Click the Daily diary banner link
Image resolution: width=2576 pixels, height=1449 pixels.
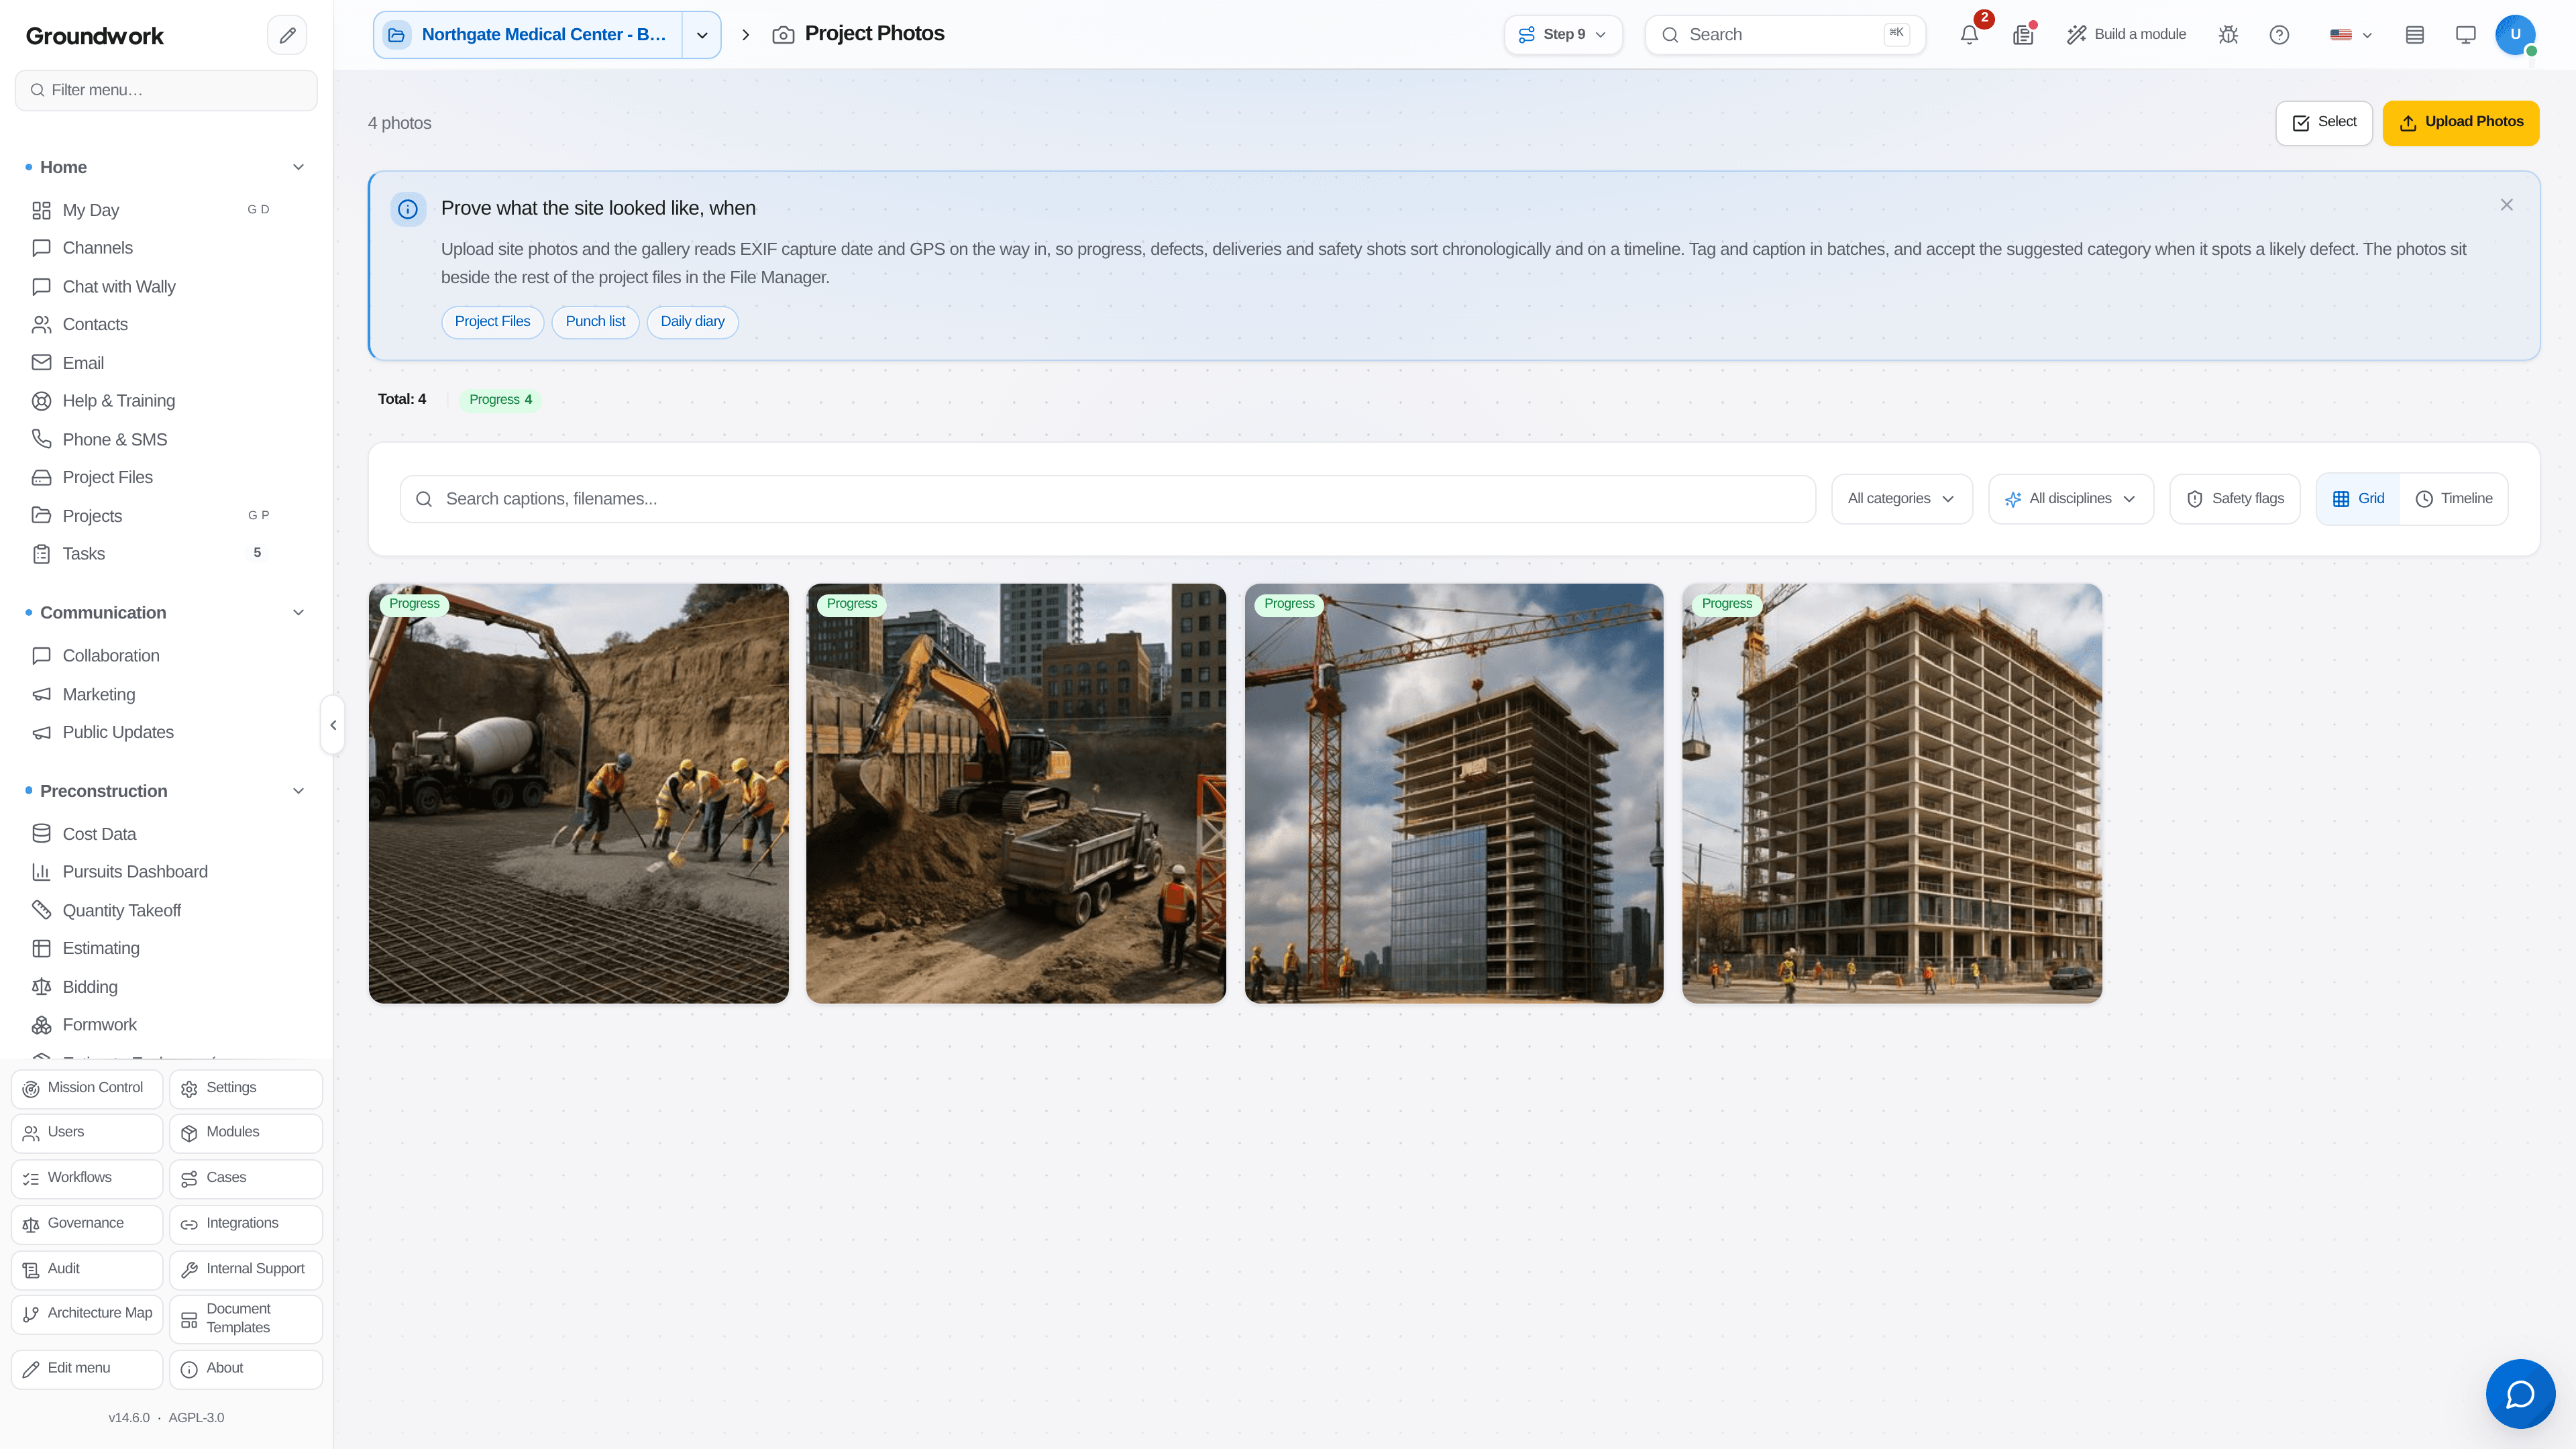tap(692, 322)
